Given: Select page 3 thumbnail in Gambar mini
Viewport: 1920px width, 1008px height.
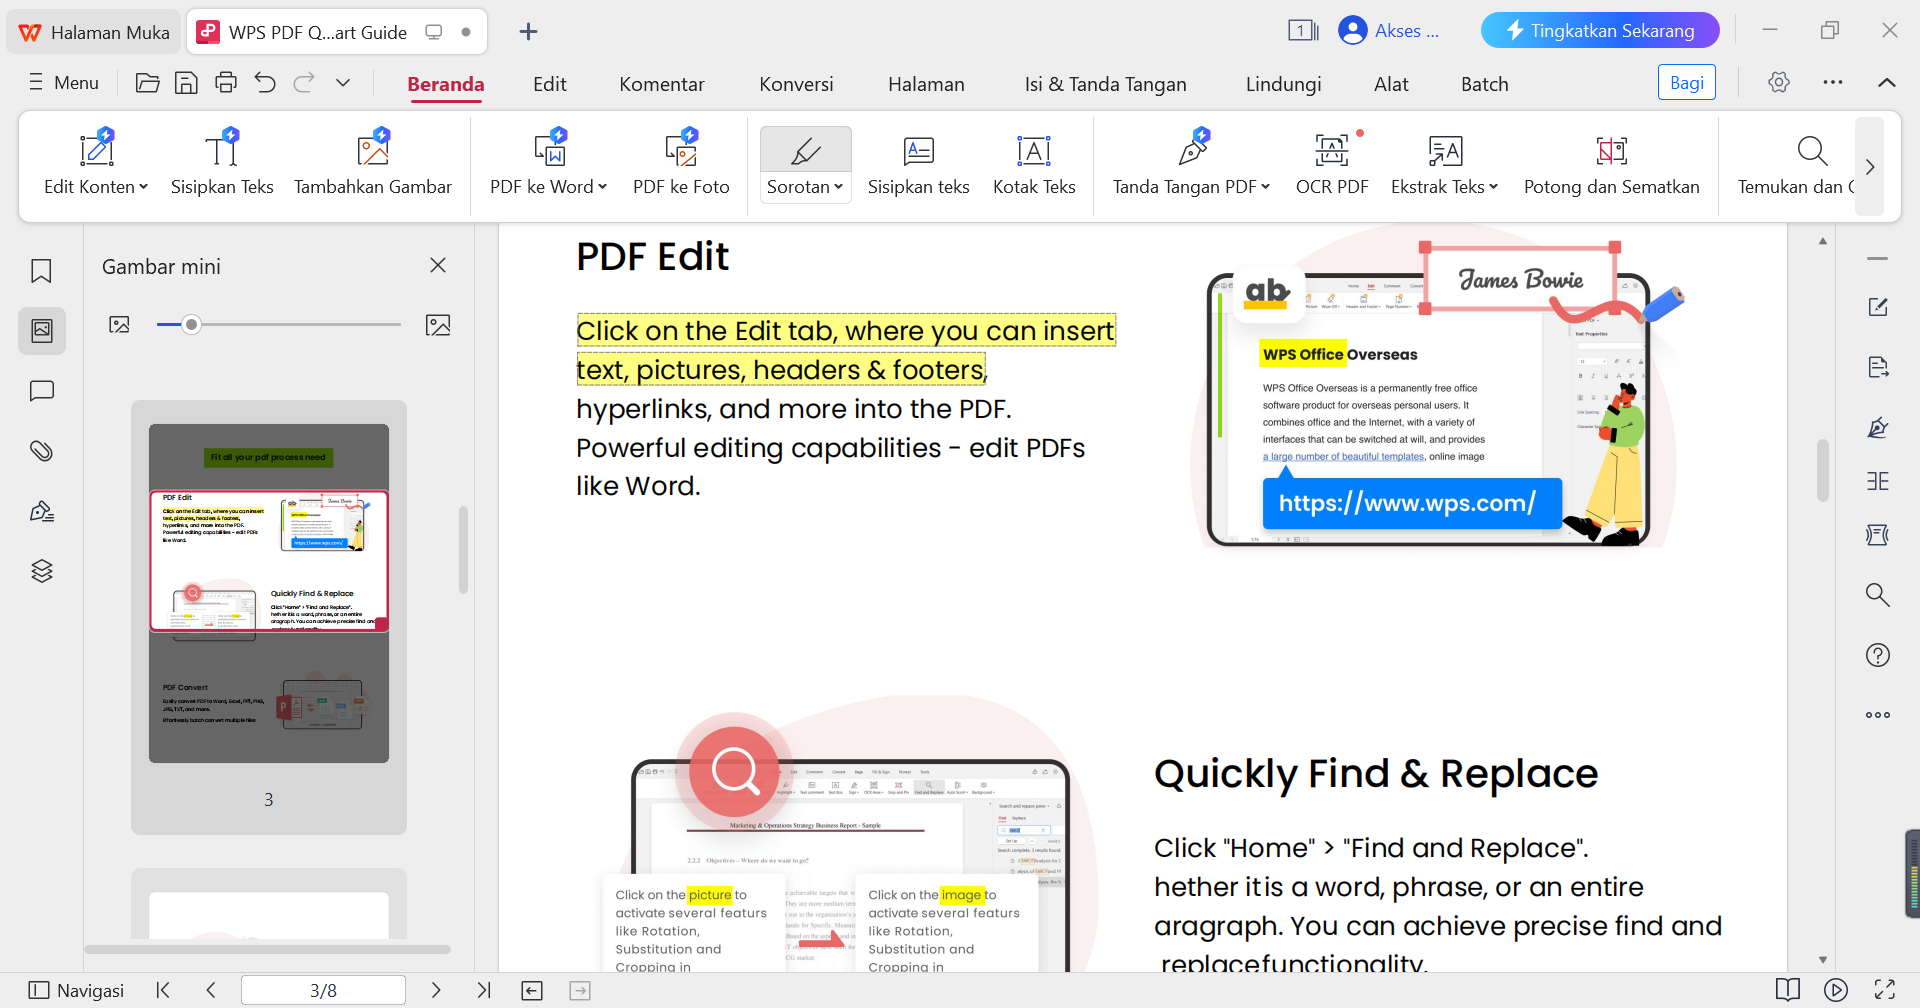Looking at the screenshot, I should 268,590.
